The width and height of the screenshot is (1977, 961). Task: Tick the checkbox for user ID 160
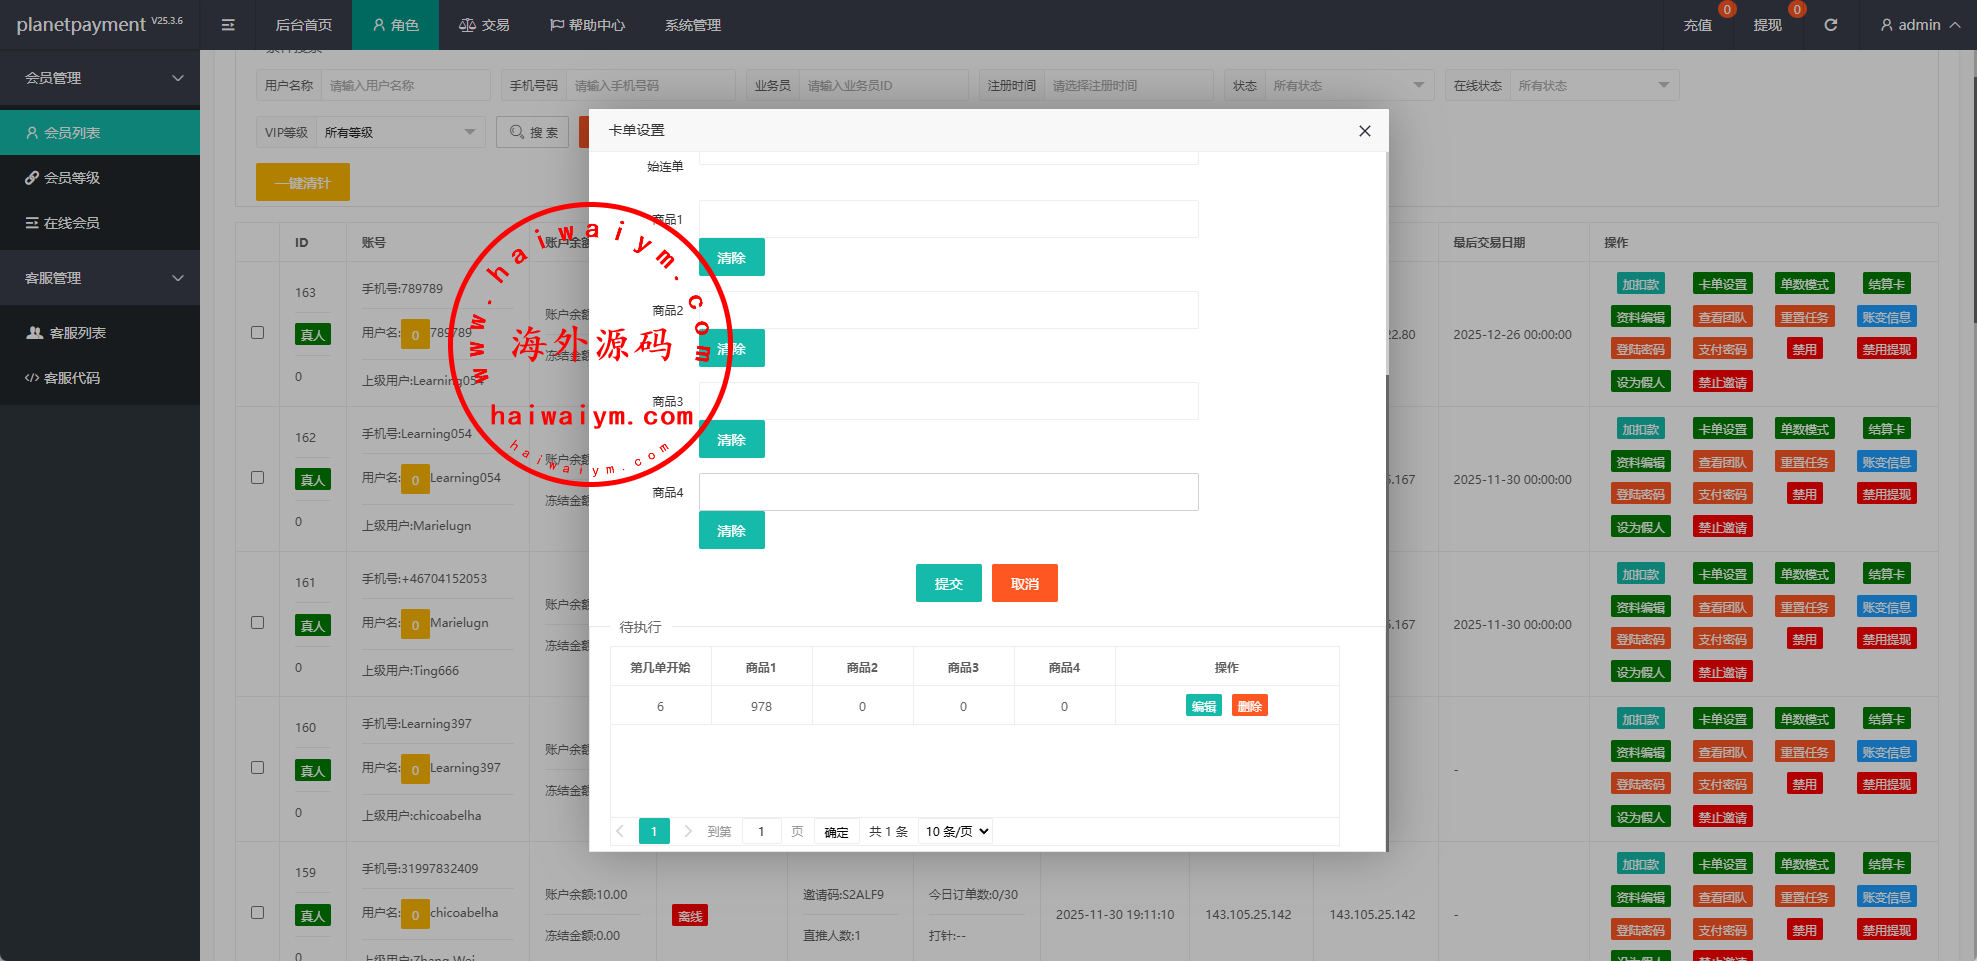(x=257, y=768)
